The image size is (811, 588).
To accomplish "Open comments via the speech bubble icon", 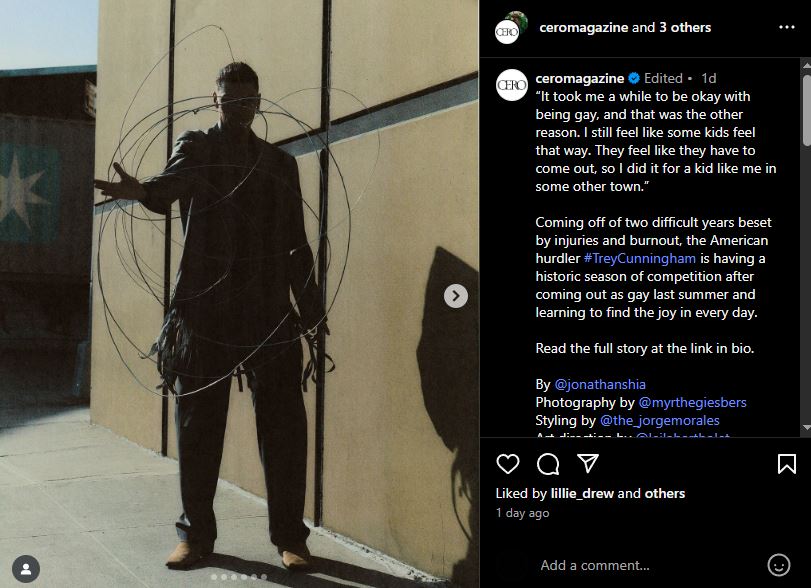I will tap(548, 464).
